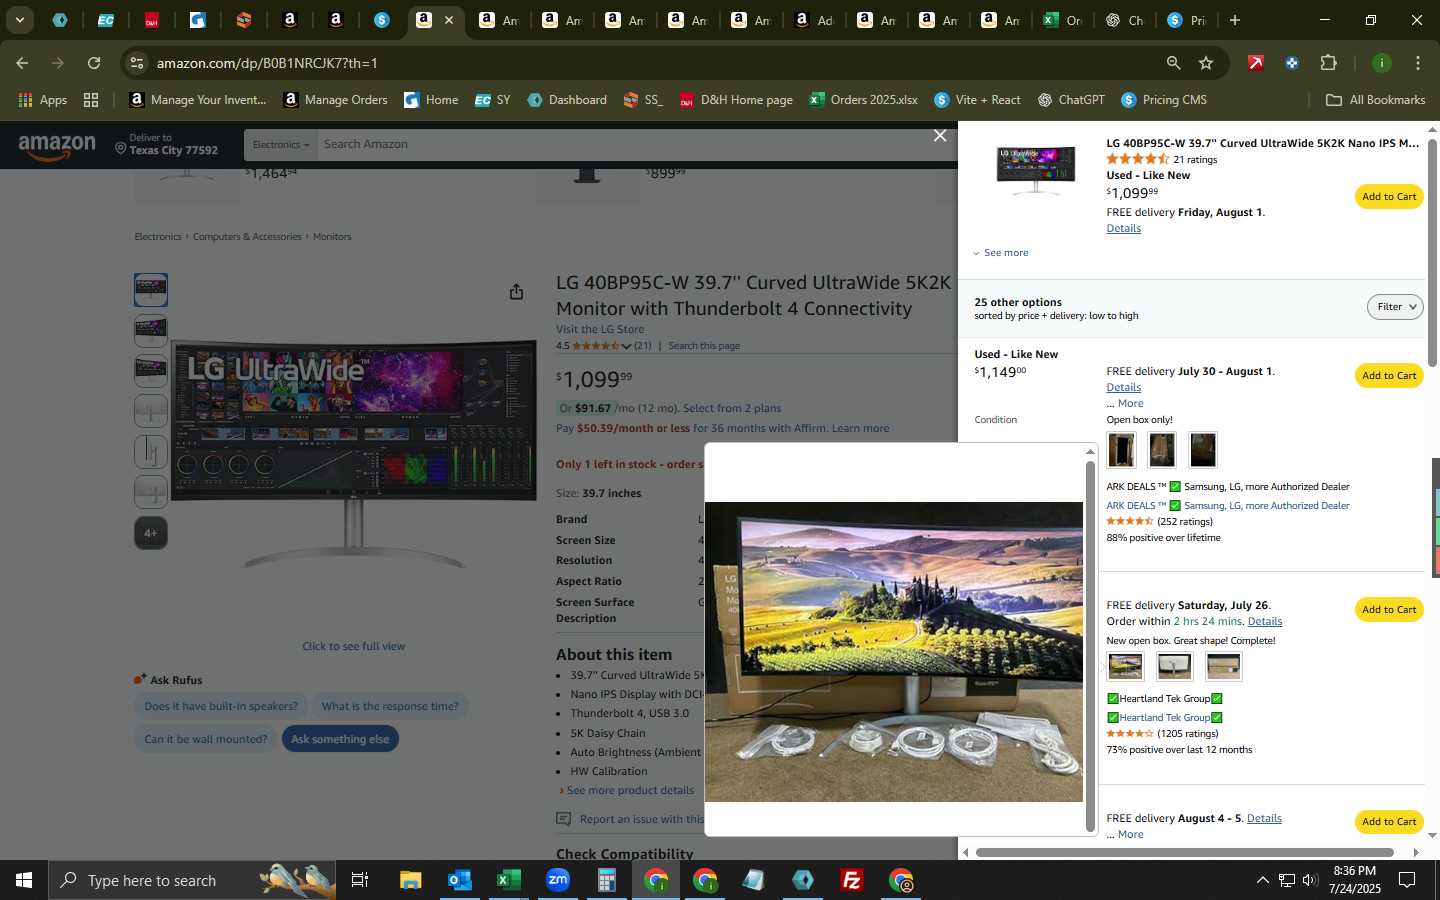Open the Windows Start menu
1440x900 pixels.
point(24,880)
